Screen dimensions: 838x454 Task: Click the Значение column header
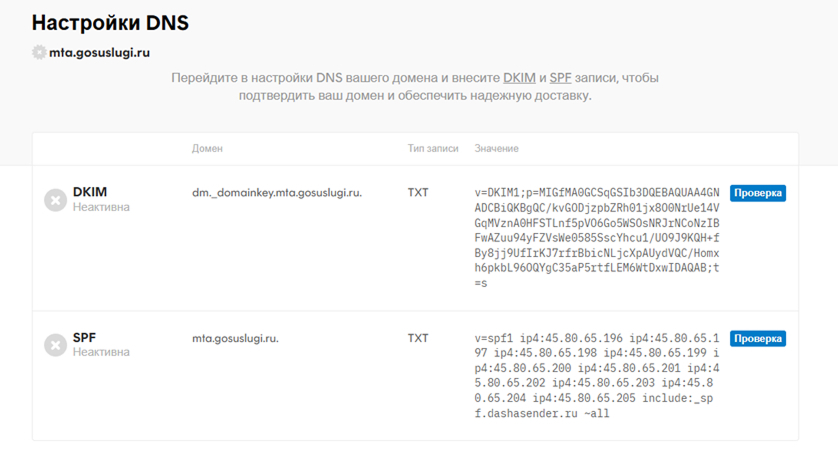[496, 148]
